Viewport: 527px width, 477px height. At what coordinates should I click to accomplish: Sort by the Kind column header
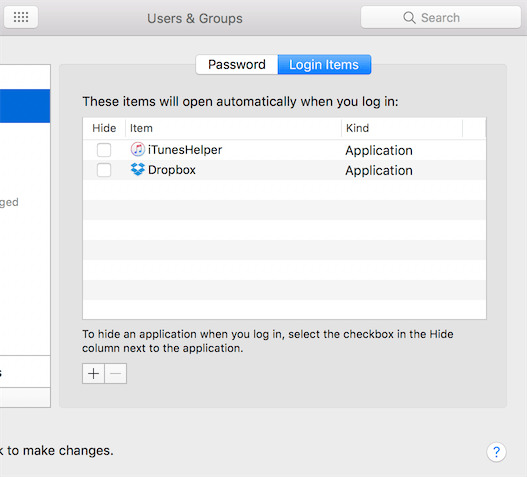click(x=402, y=128)
